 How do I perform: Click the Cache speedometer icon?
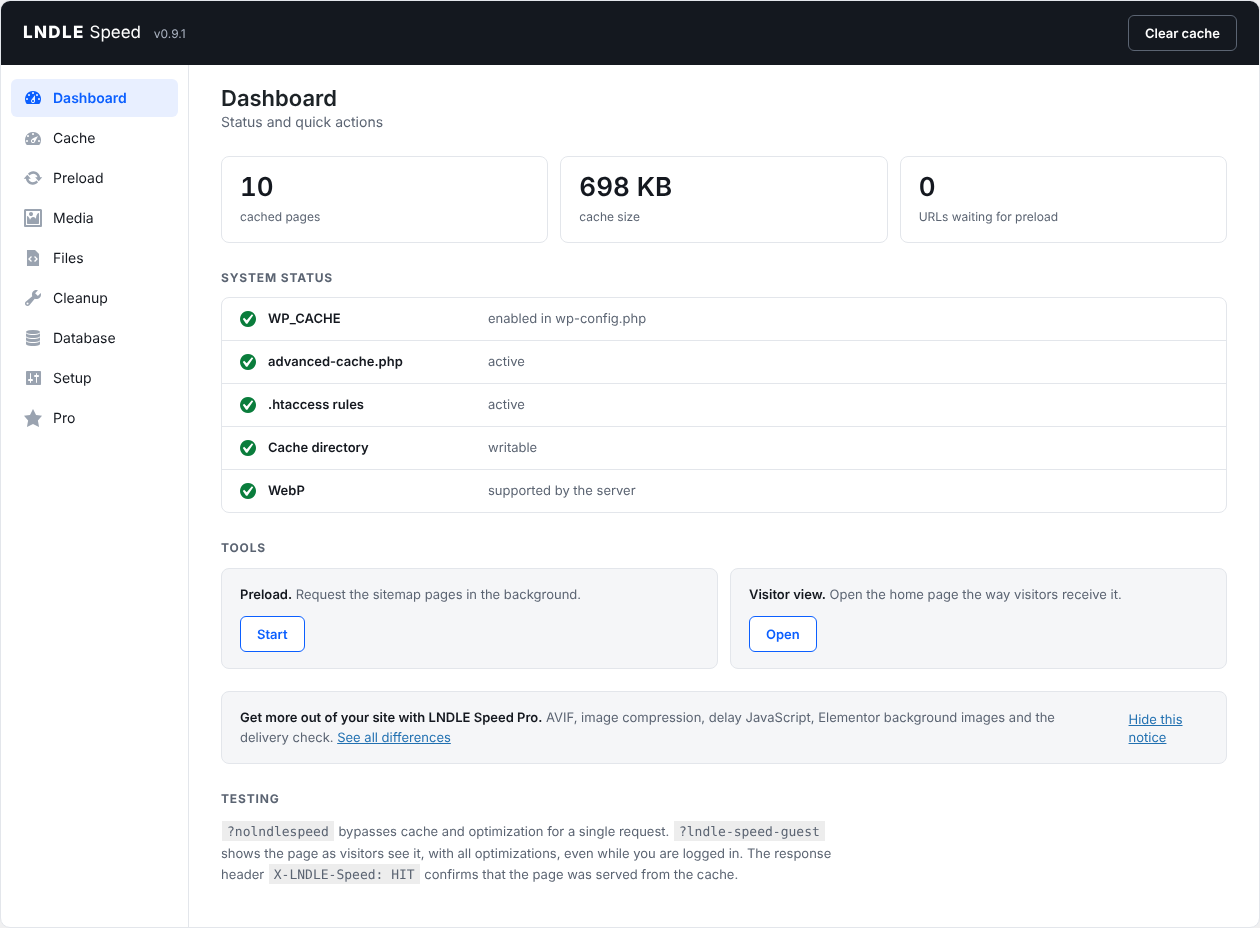click(x=33, y=138)
